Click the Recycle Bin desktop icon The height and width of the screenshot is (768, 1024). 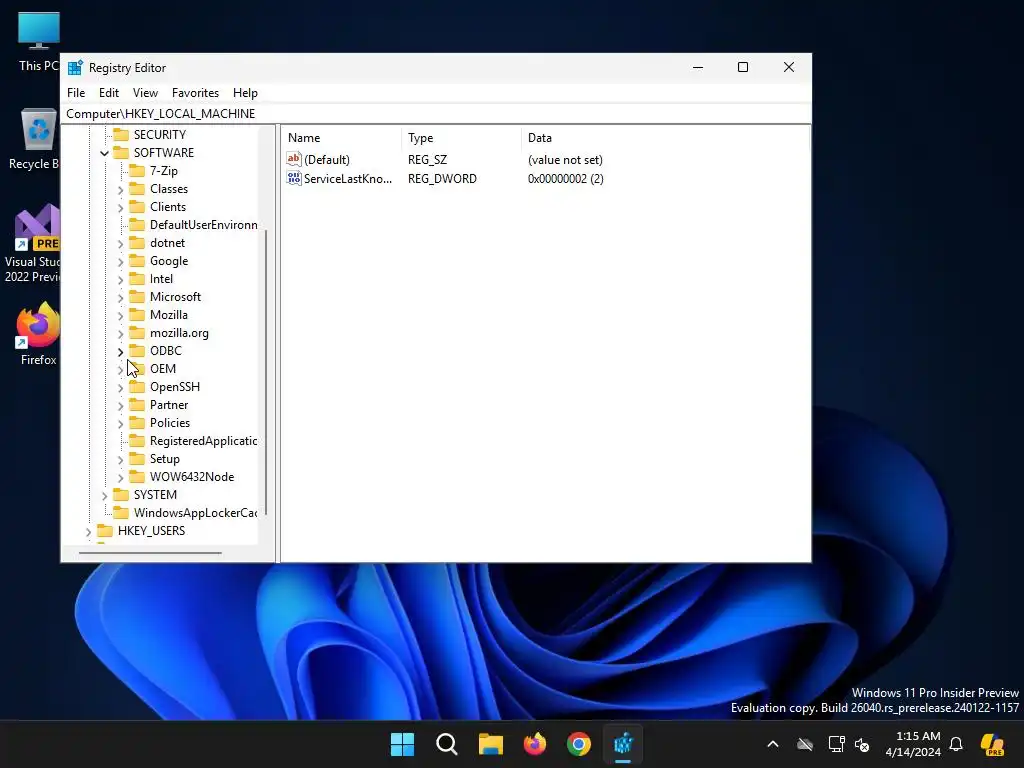[33, 139]
